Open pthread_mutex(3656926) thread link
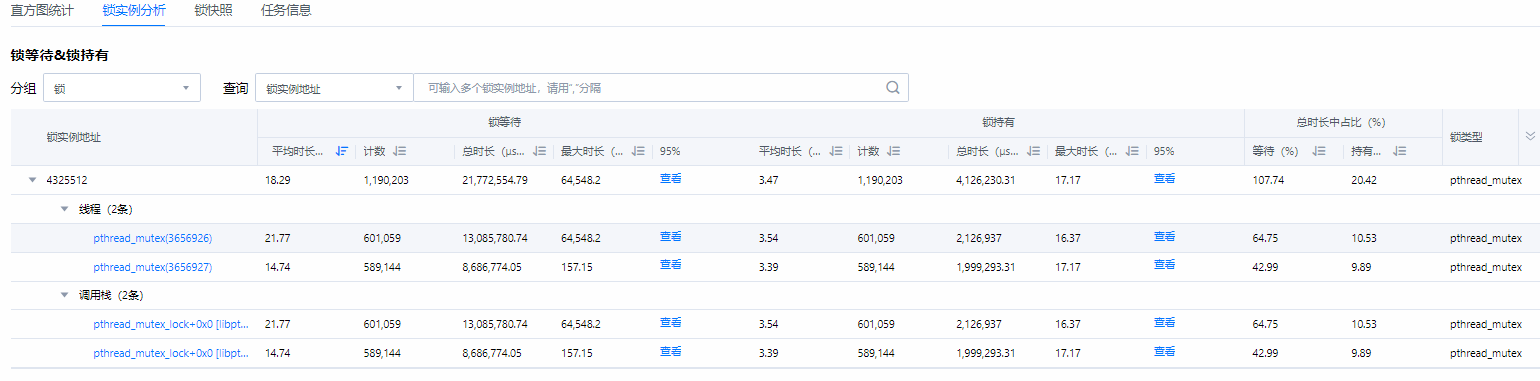The height and width of the screenshot is (381, 1540). click(x=153, y=238)
